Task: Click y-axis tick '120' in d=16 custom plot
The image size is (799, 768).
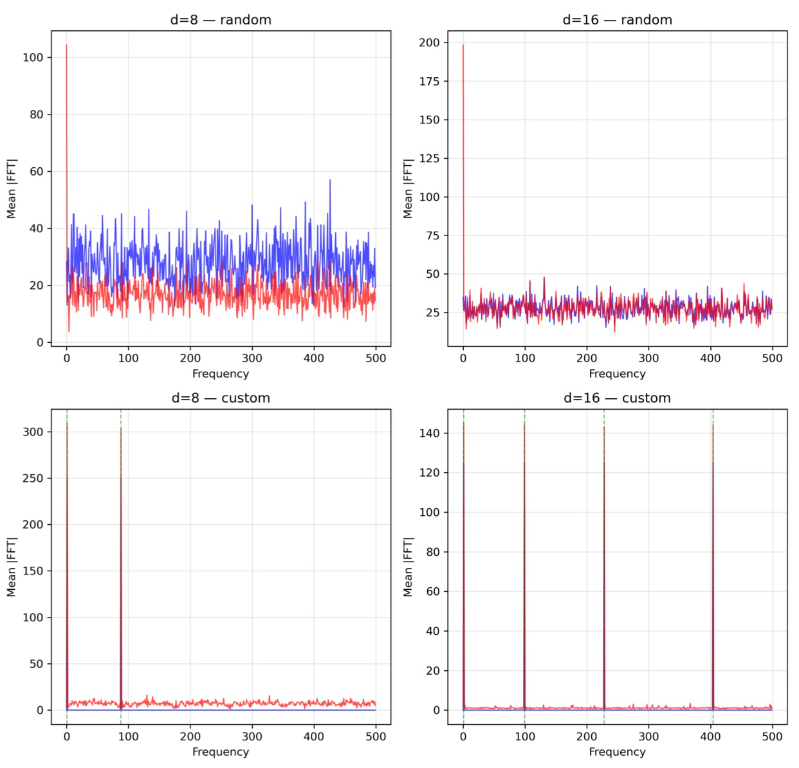Action: tap(430, 473)
